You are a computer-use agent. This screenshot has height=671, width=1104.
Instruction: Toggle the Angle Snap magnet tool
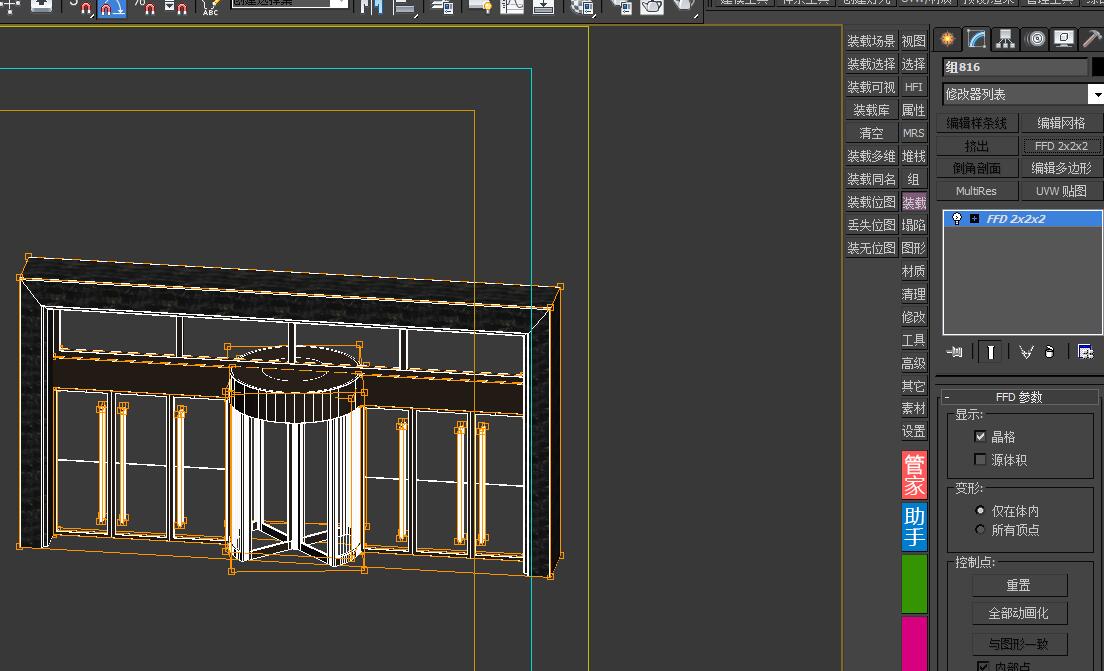tap(112, 7)
